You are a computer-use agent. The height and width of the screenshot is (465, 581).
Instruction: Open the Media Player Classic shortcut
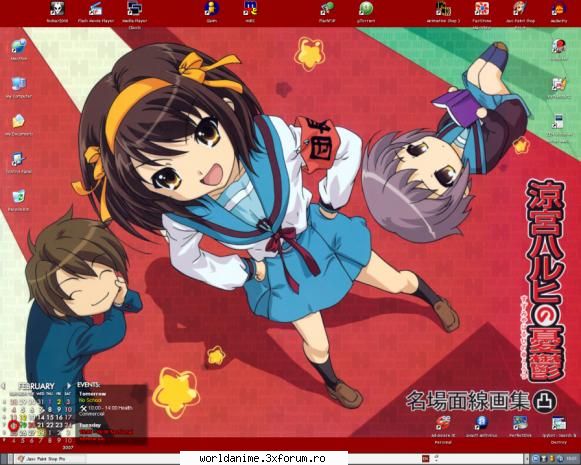135,9
